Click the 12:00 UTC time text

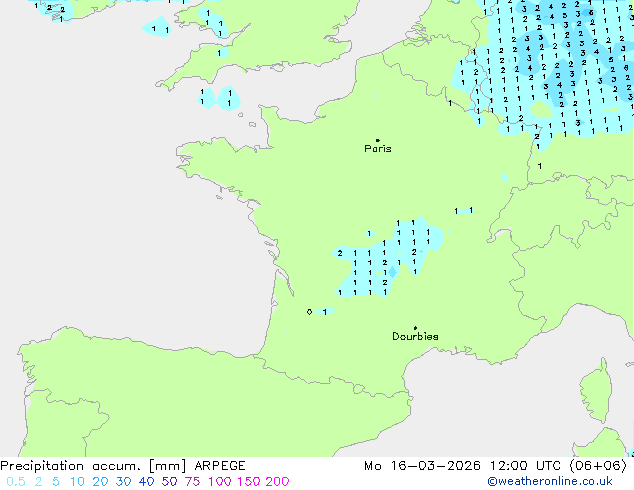[525, 466]
